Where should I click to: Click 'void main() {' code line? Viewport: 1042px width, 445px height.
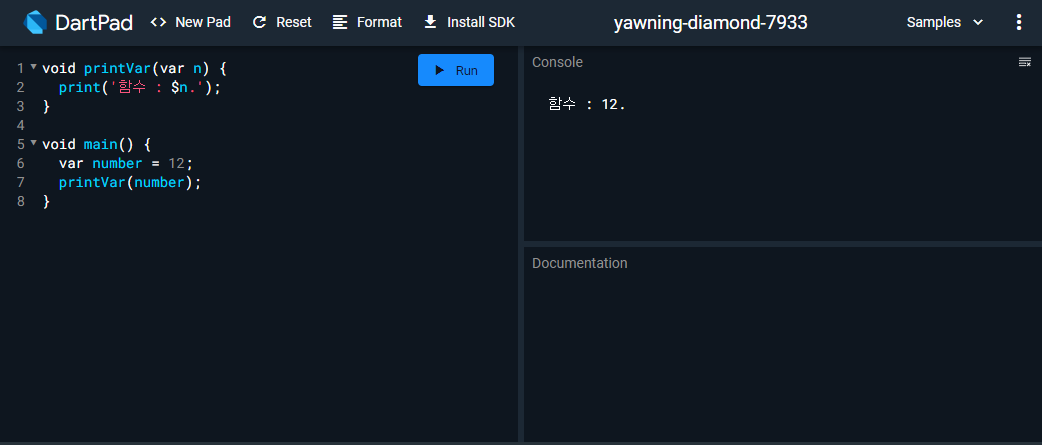[97, 144]
